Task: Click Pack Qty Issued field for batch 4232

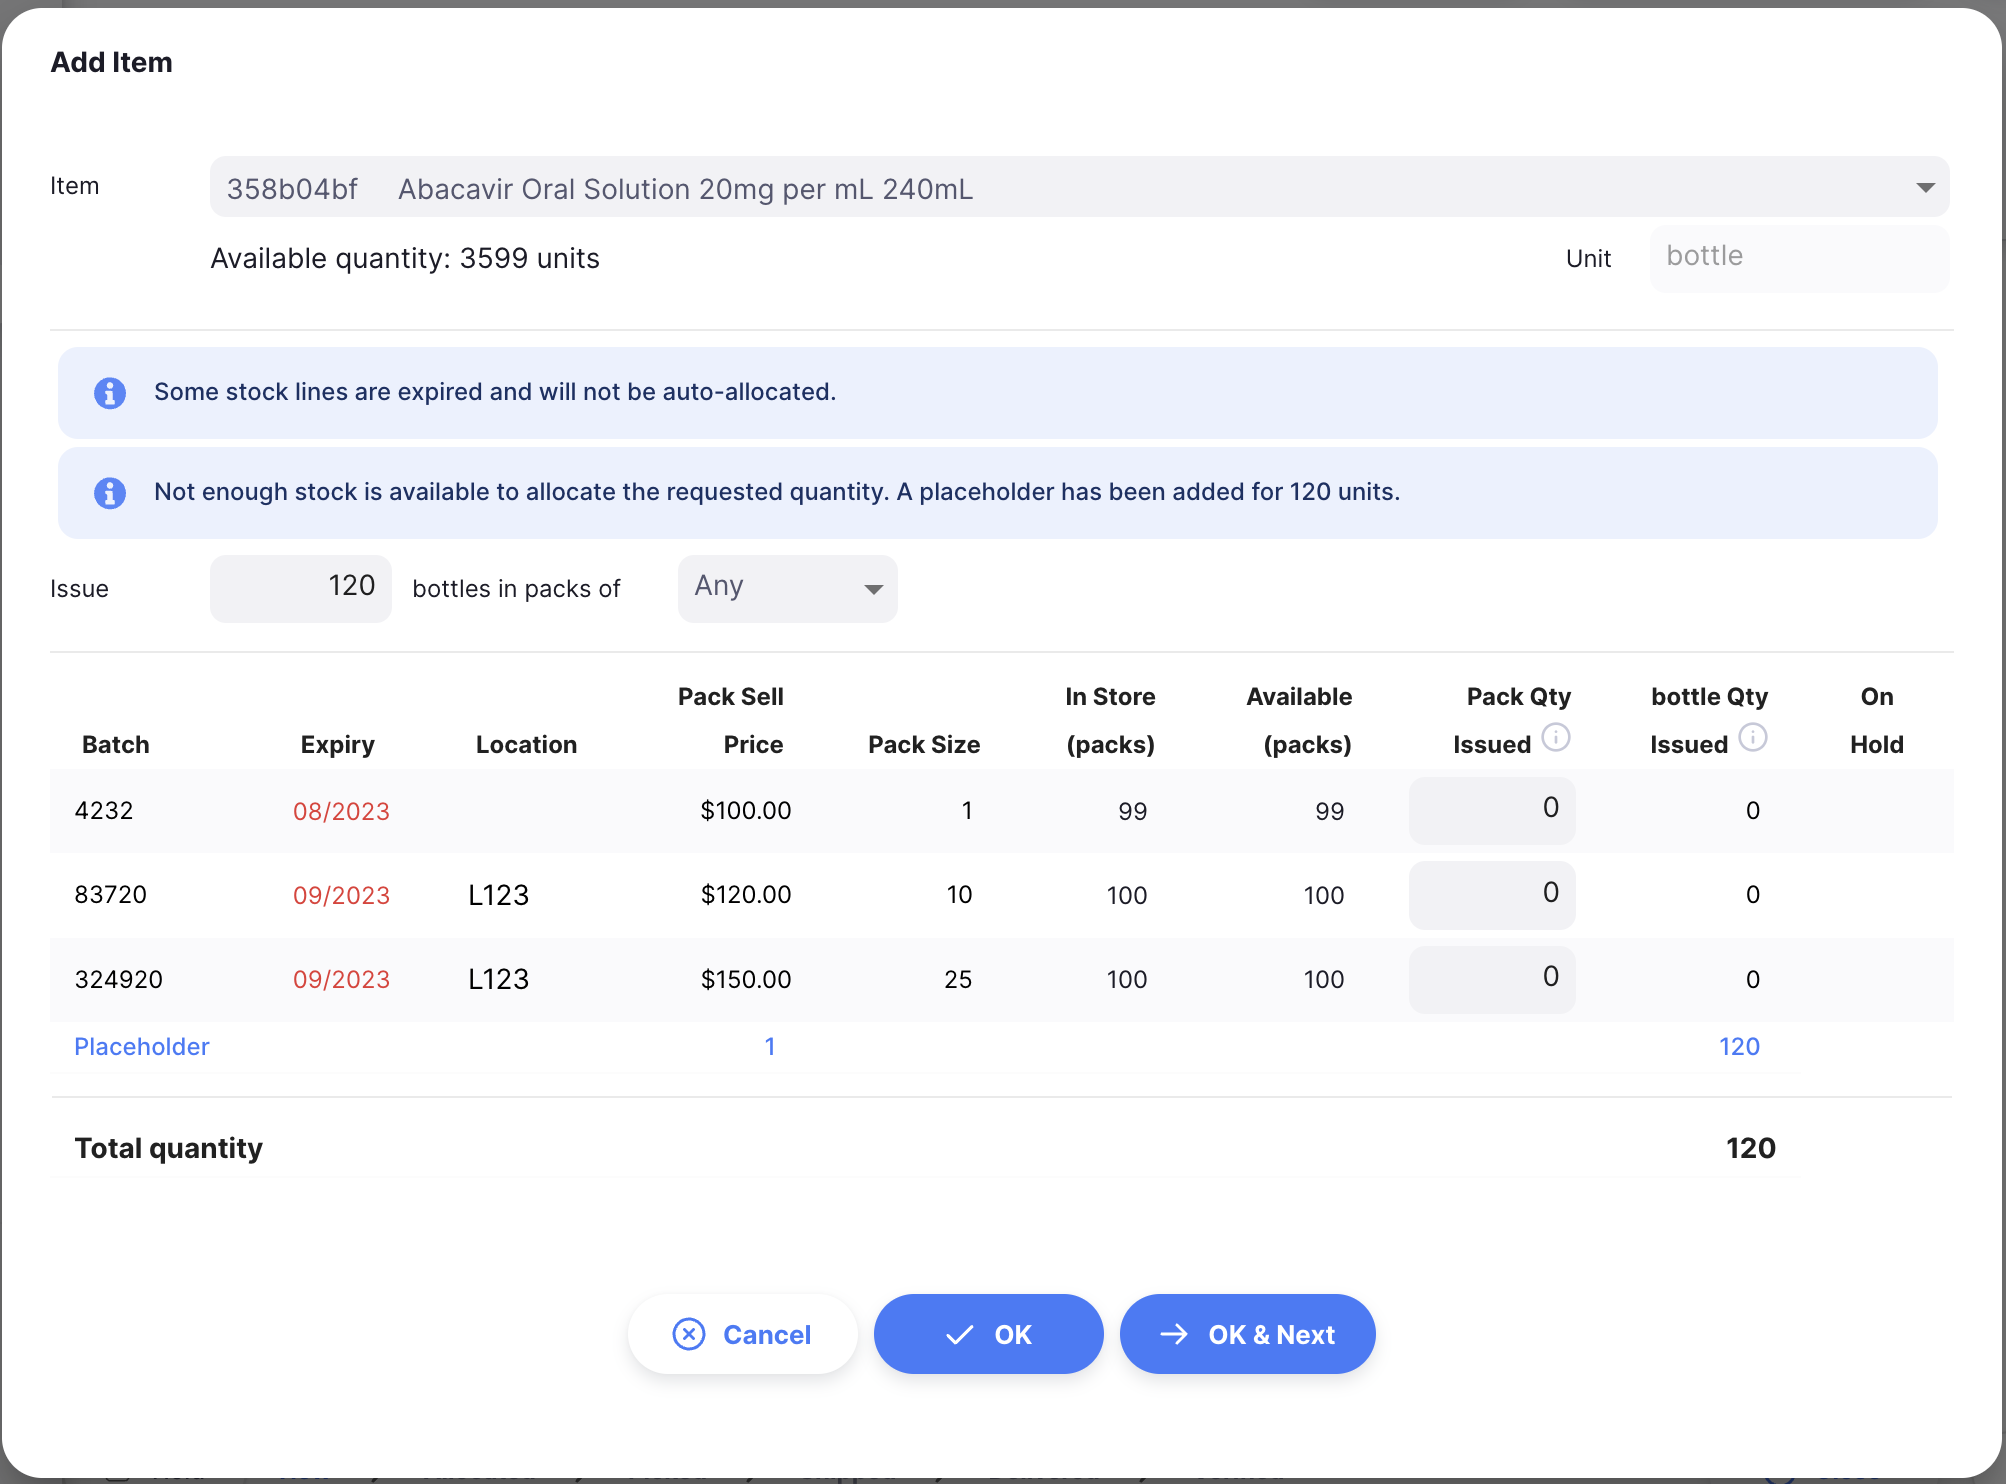Action: pyautogui.click(x=1492, y=810)
